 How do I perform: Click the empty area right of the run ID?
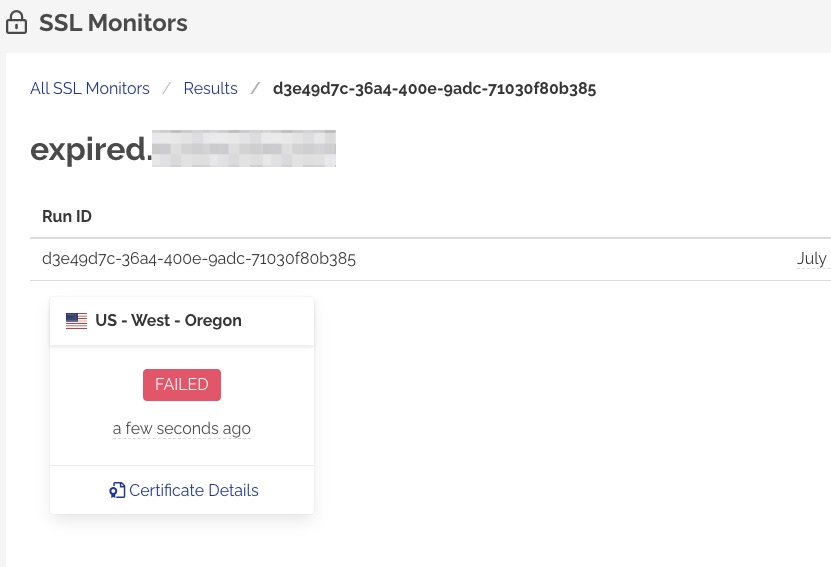[x=570, y=259]
